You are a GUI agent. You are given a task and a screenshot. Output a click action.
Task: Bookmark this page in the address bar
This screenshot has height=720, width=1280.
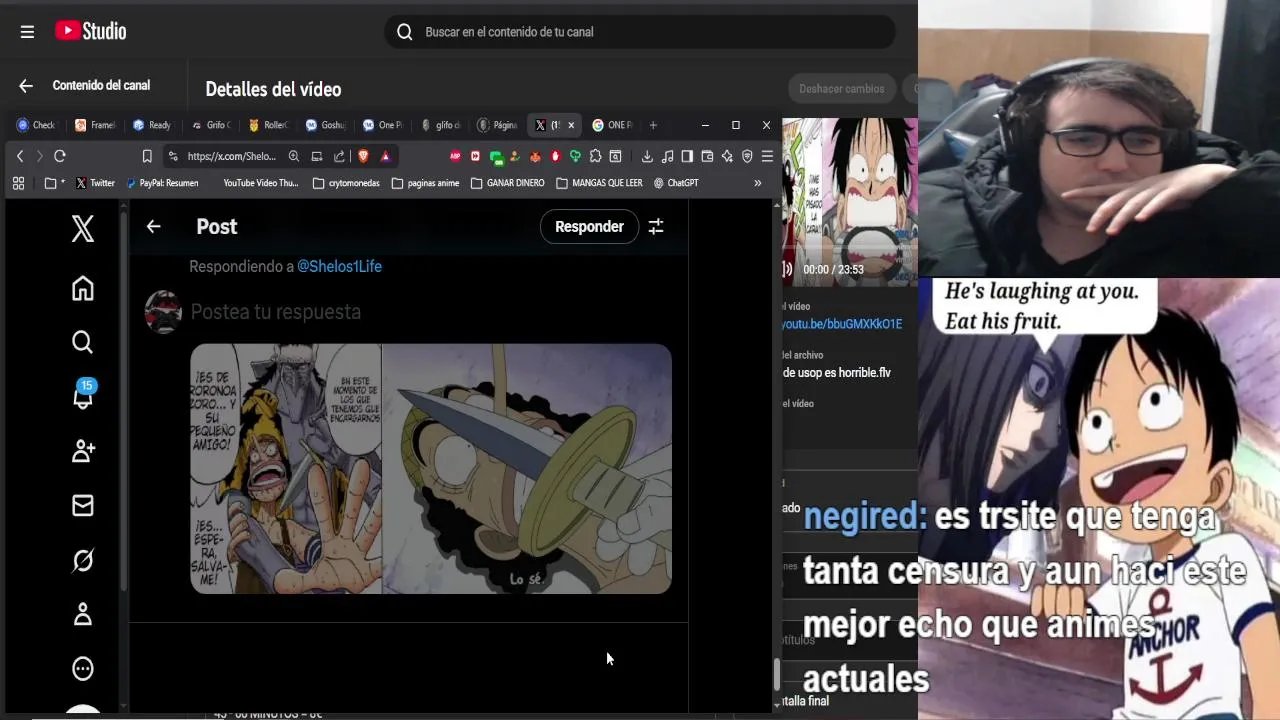147,156
